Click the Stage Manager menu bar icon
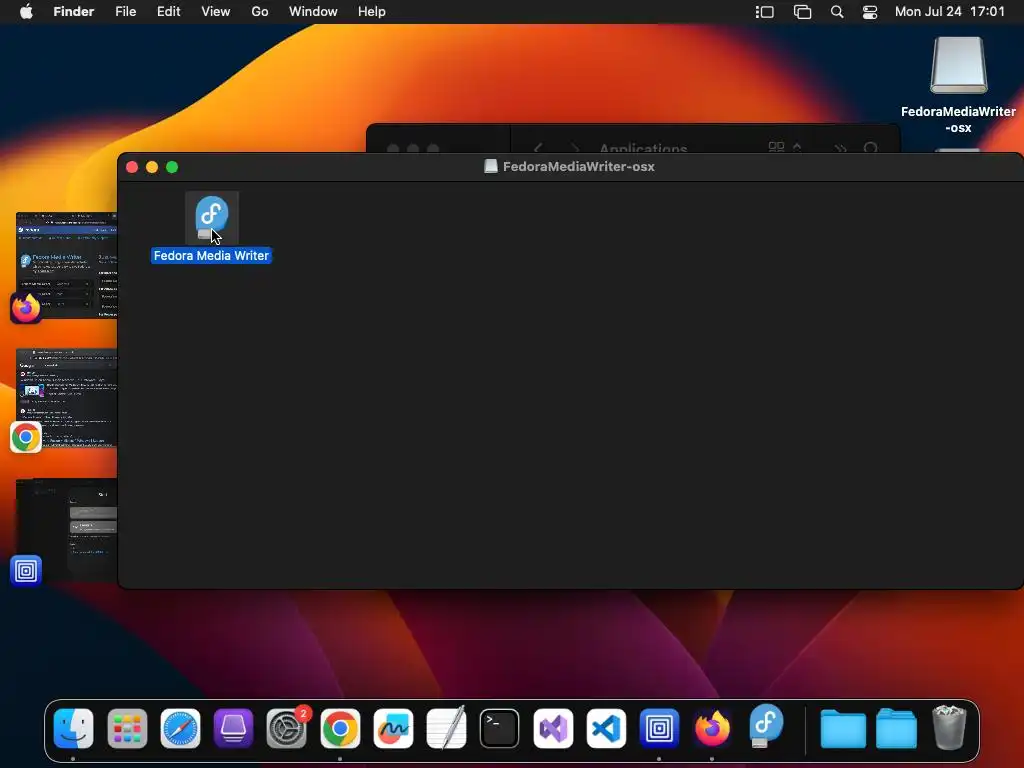The height and width of the screenshot is (768, 1024). 802,12
